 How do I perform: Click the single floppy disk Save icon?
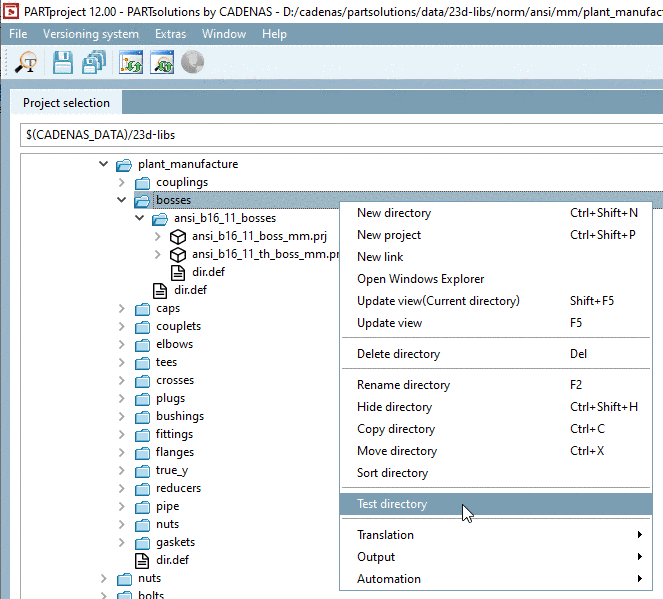coord(63,63)
